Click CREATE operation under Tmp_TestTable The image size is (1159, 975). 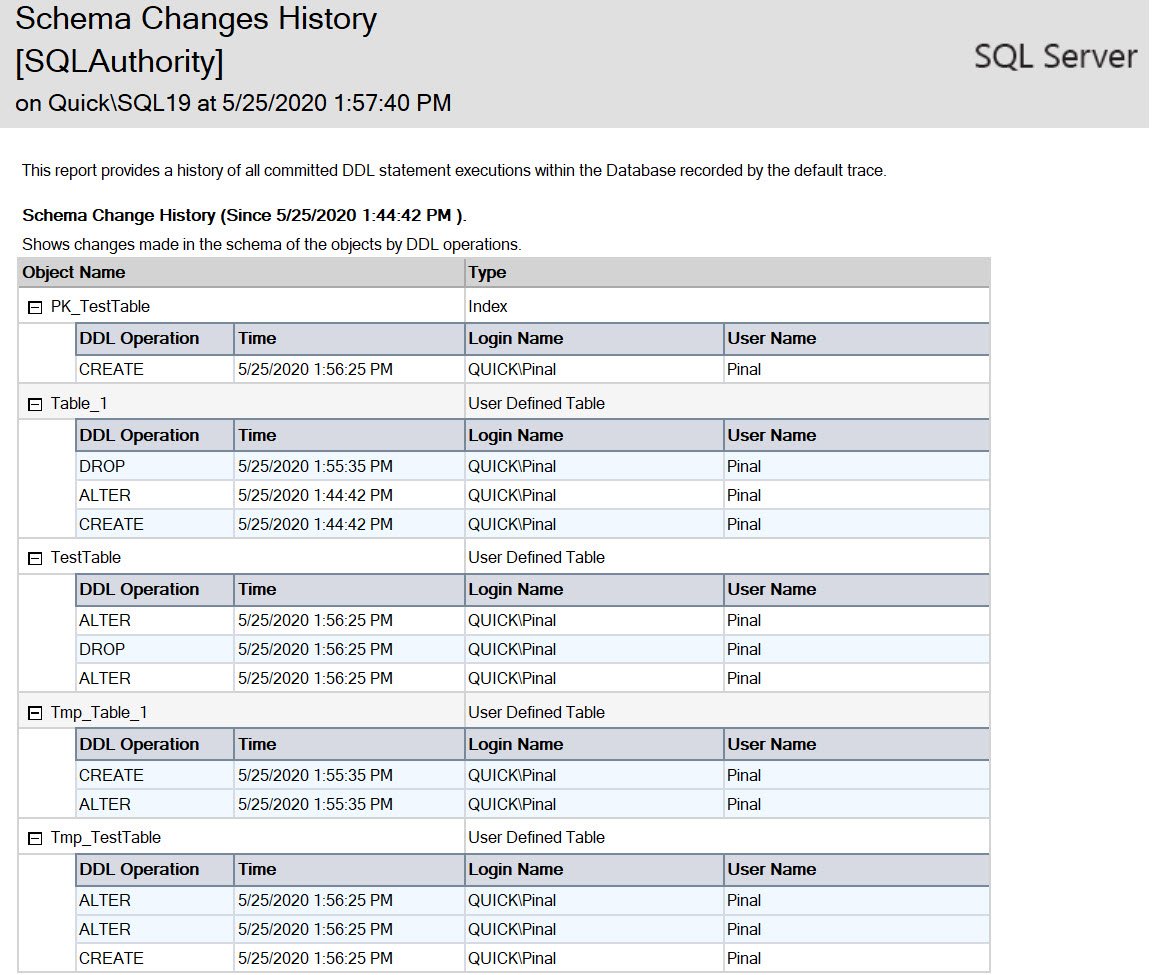tap(111, 958)
